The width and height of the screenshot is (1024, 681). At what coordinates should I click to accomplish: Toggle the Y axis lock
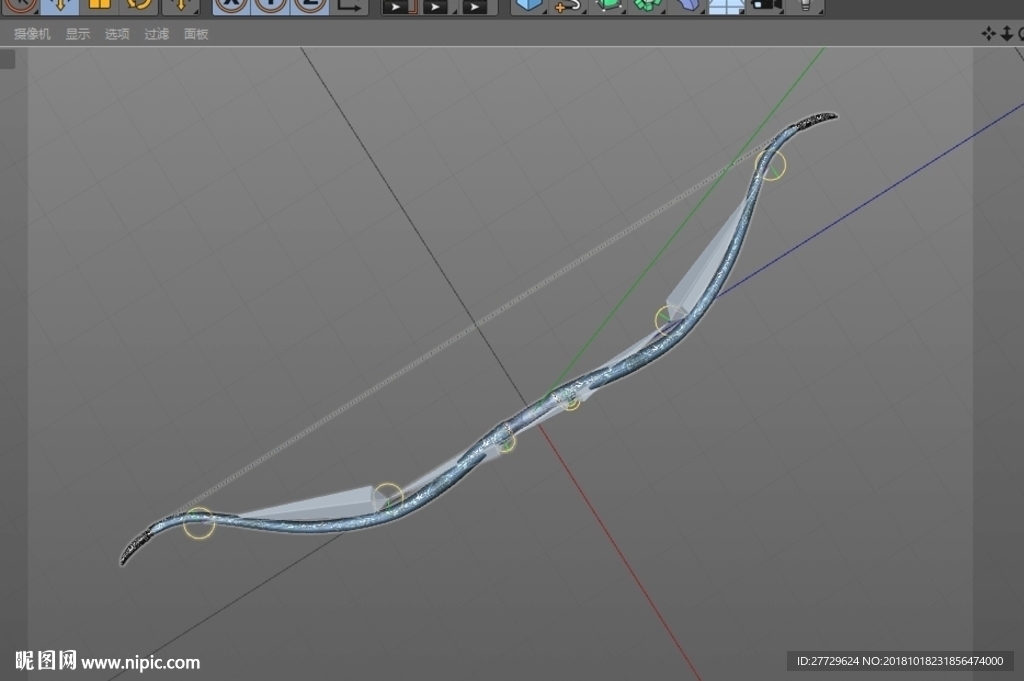click(x=270, y=6)
